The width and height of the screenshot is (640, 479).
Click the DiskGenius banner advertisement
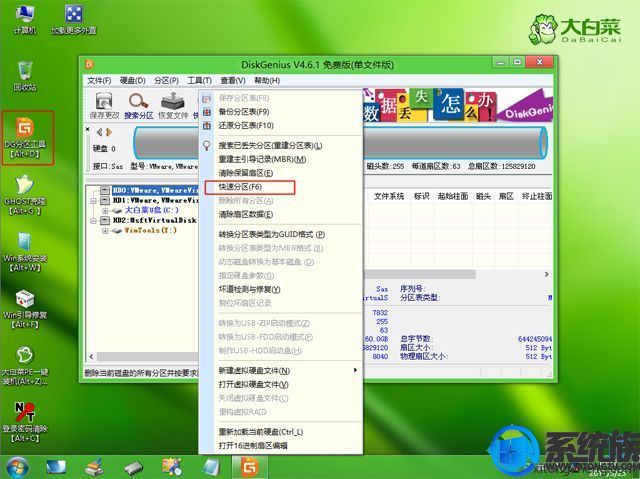point(458,105)
